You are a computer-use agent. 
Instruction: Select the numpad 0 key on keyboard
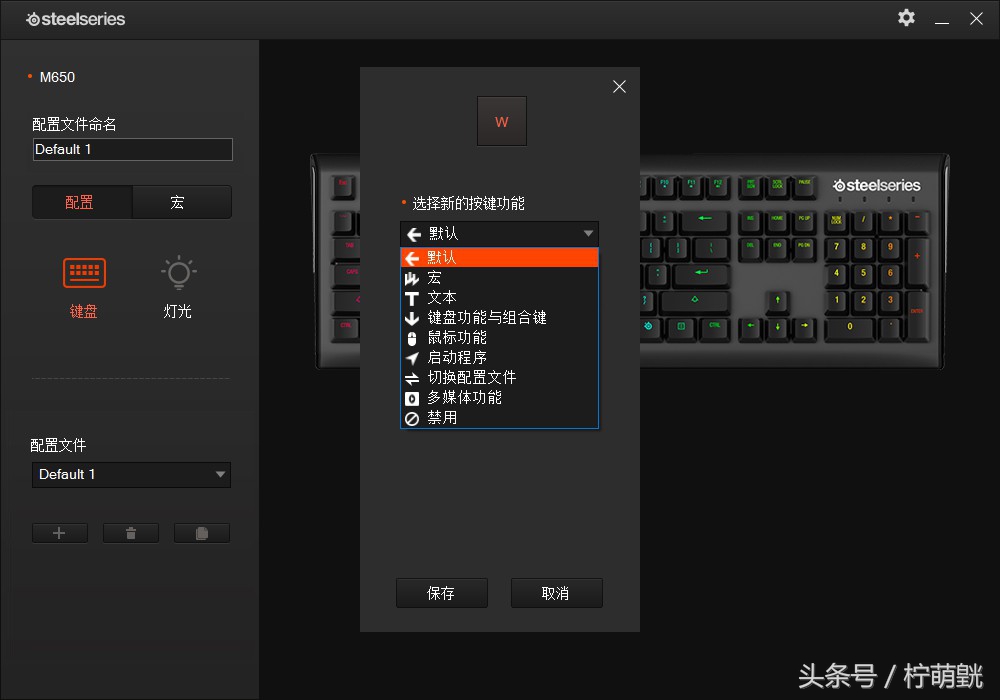849,326
